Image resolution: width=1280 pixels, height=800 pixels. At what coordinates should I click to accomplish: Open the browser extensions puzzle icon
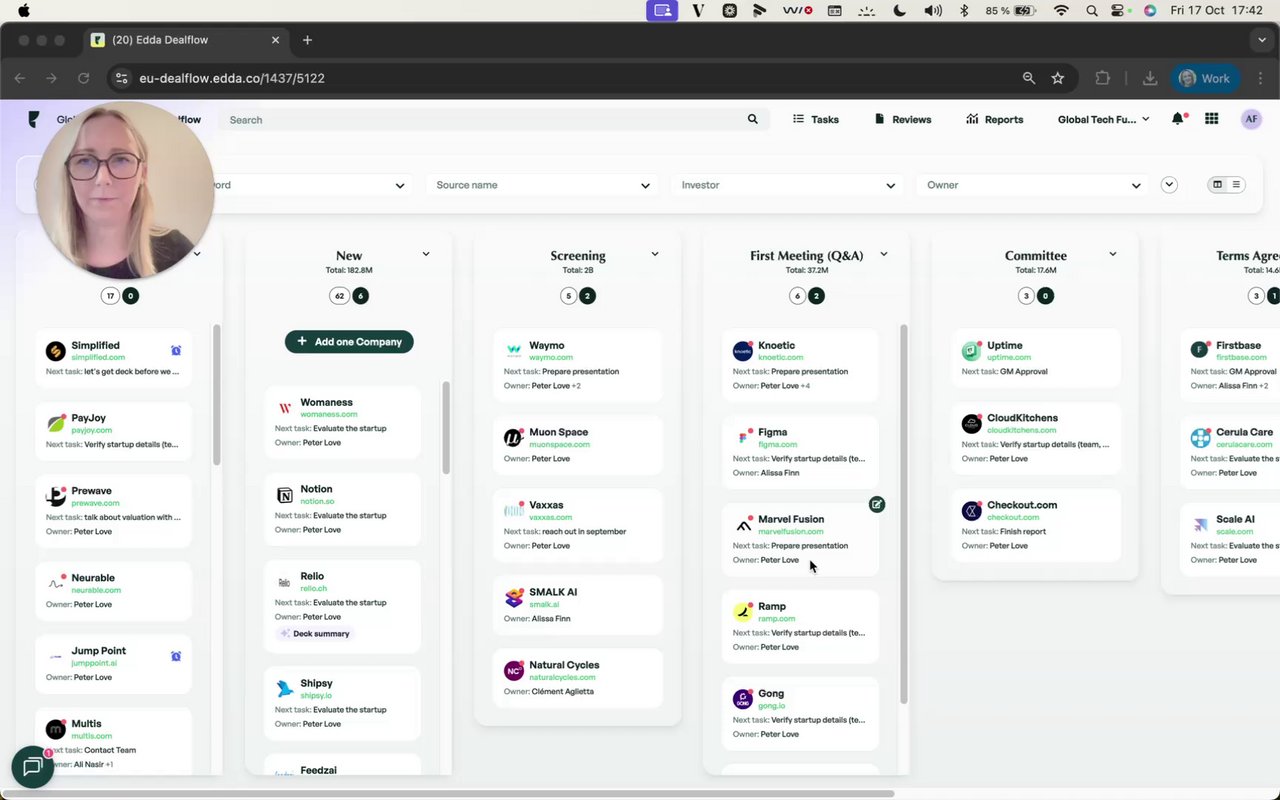[1103, 78]
